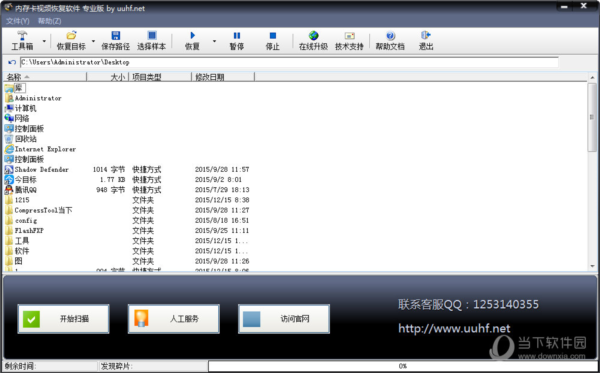Pause with the 暂停 button
600x373 pixels.
pyautogui.click(x=236, y=41)
